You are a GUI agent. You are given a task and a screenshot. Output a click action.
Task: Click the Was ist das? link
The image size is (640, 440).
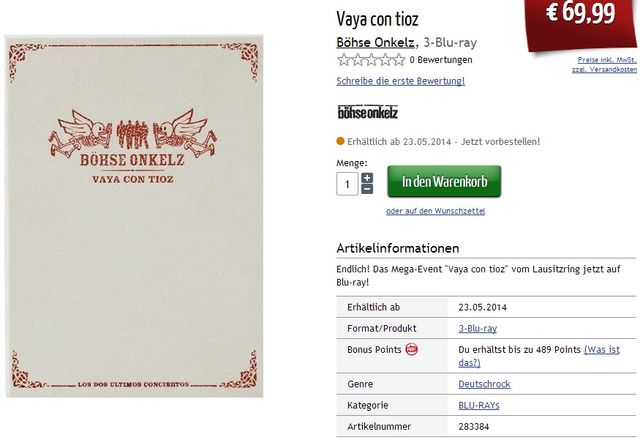[539, 356]
